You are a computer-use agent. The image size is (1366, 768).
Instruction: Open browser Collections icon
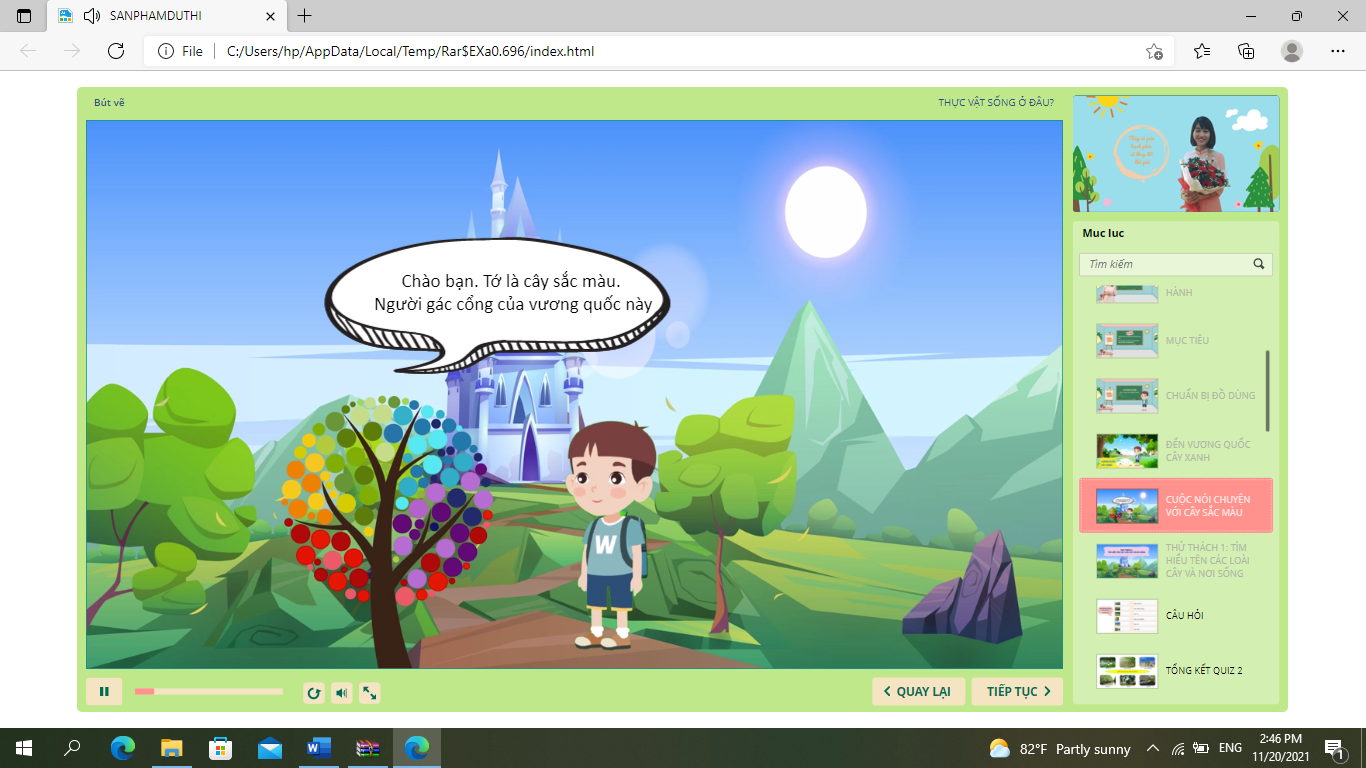click(x=1246, y=51)
